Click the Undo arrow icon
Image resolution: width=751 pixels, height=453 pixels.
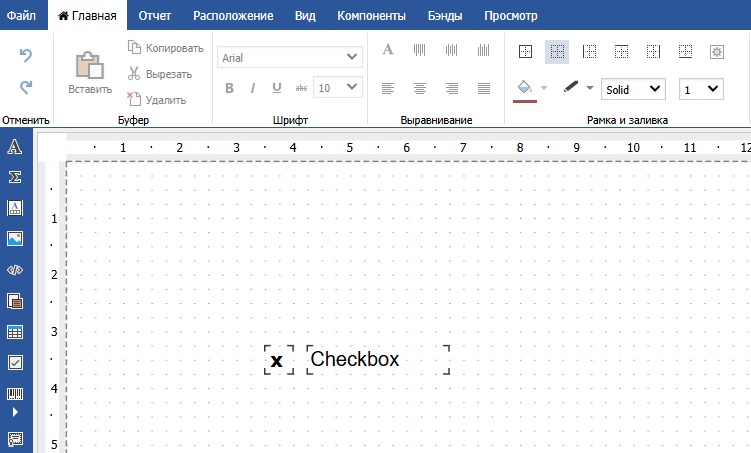pos(26,56)
